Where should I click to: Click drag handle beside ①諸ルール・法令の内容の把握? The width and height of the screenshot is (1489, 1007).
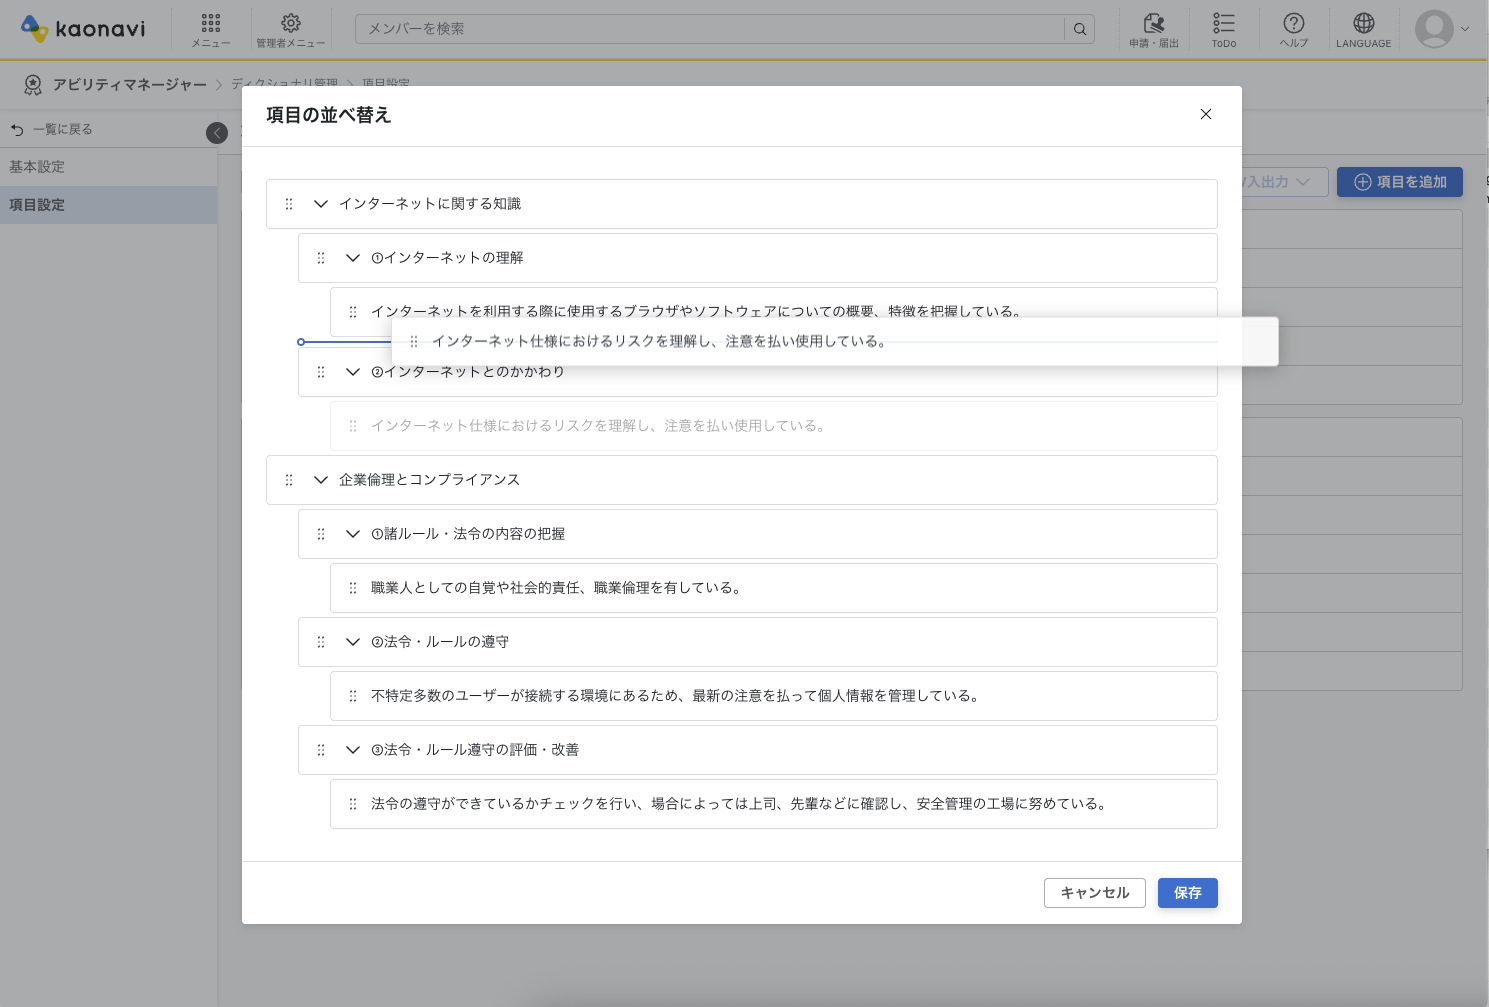(x=321, y=534)
